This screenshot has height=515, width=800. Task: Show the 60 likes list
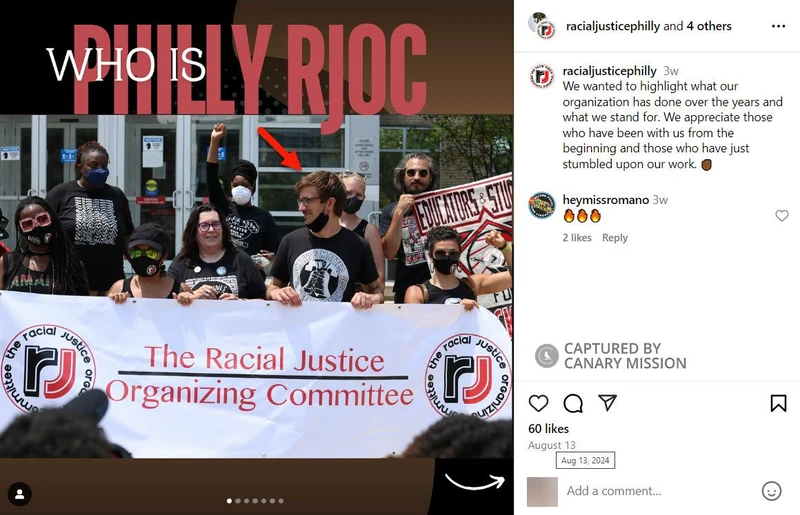[548, 429]
